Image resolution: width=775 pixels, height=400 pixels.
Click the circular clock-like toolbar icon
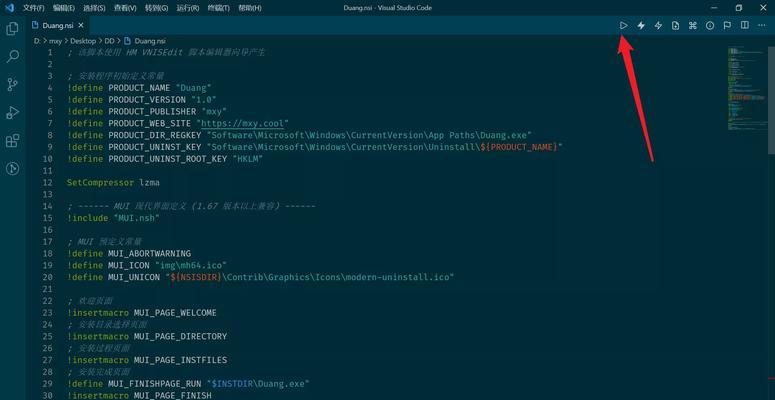pyautogui.click(x=710, y=26)
